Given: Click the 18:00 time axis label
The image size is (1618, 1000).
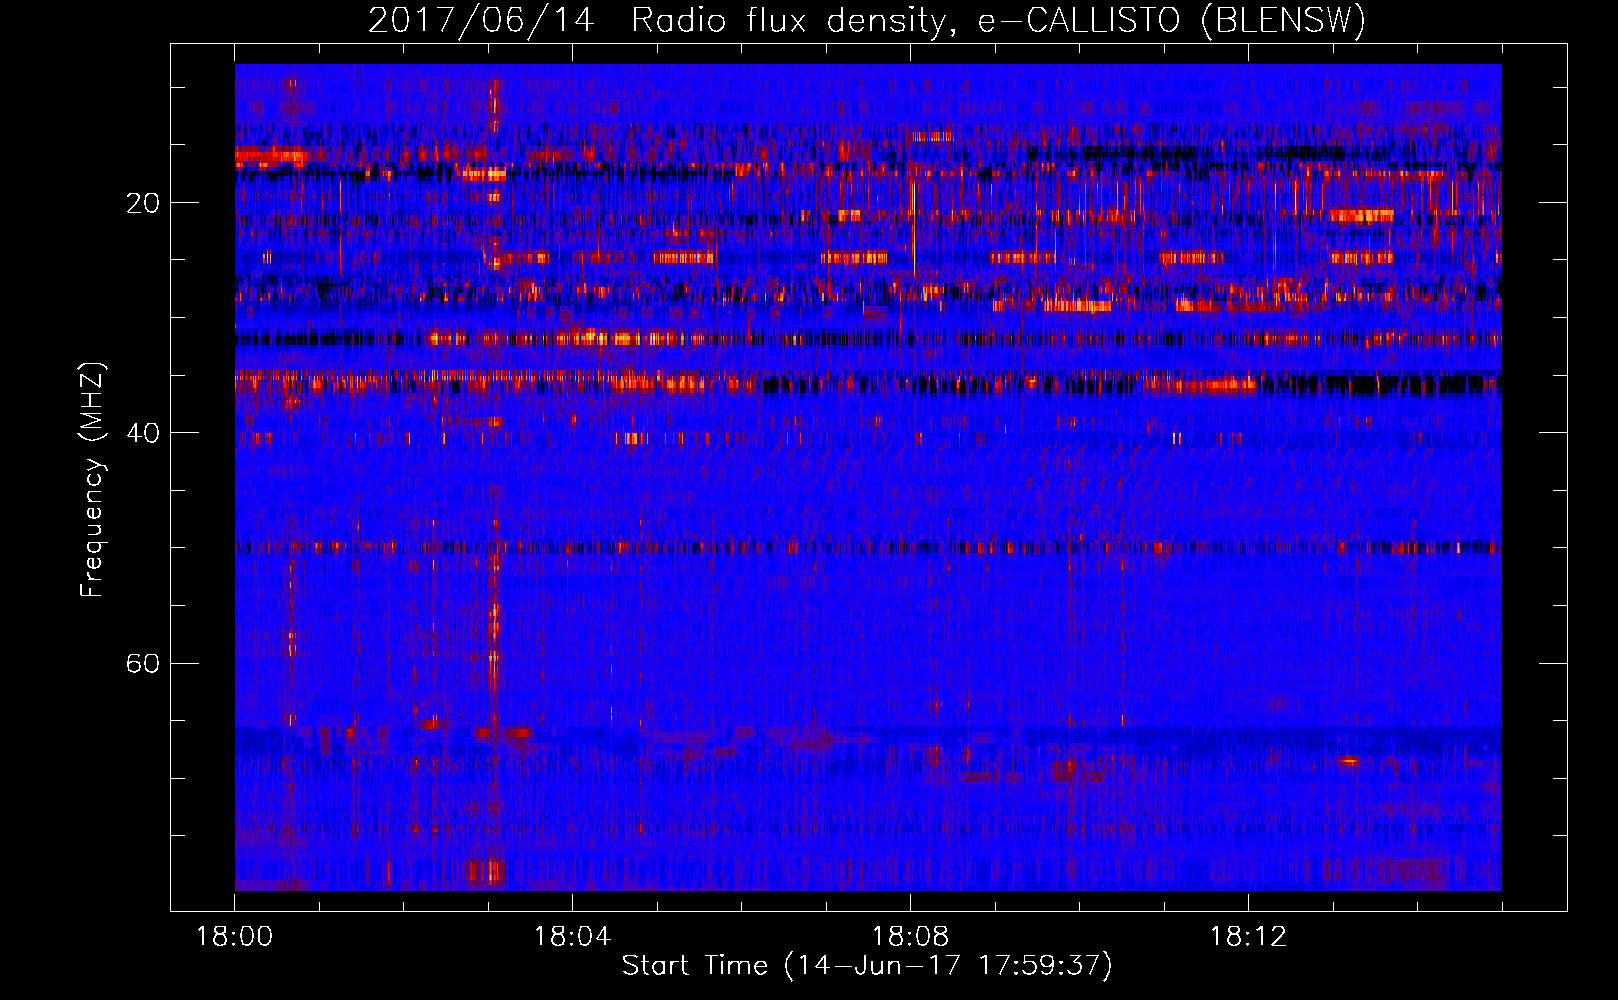Looking at the screenshot, I should click(x=235, y=937).
